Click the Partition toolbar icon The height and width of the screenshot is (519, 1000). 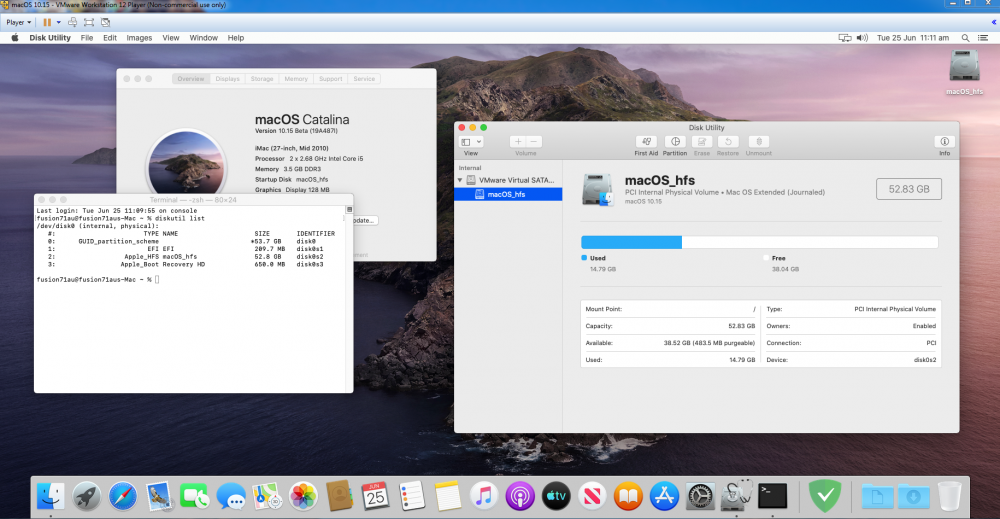675,142
